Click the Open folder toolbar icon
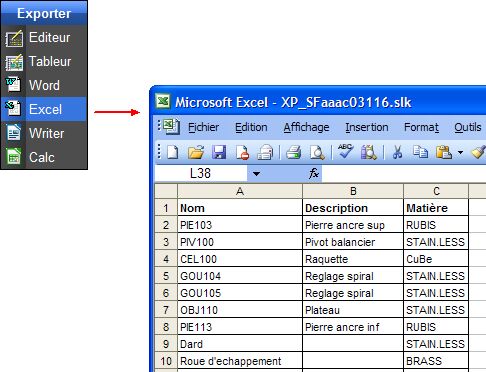Screen dimensions: 486x372 tap(196, 153)
